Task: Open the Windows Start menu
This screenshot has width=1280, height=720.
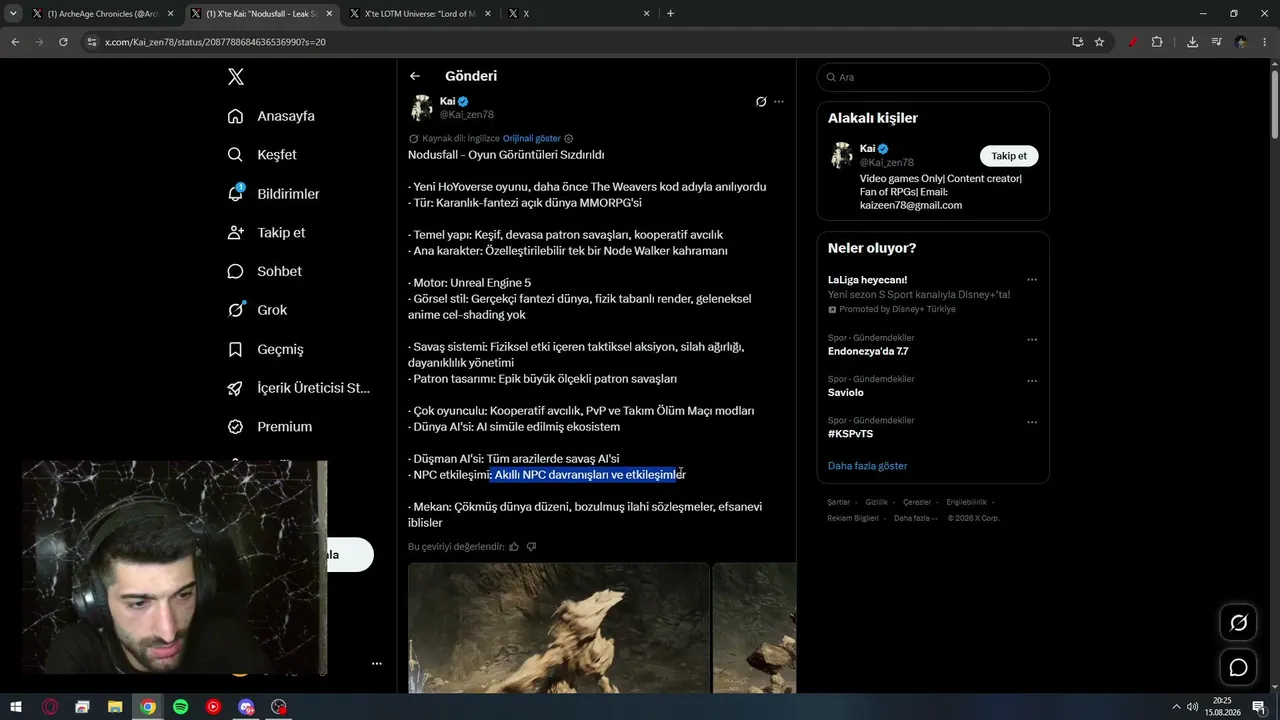Action: [x=16, y=707]
